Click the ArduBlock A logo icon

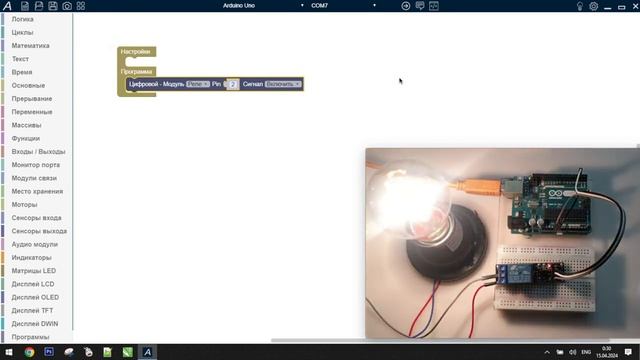pyautogui.click(x=7, y=6)
